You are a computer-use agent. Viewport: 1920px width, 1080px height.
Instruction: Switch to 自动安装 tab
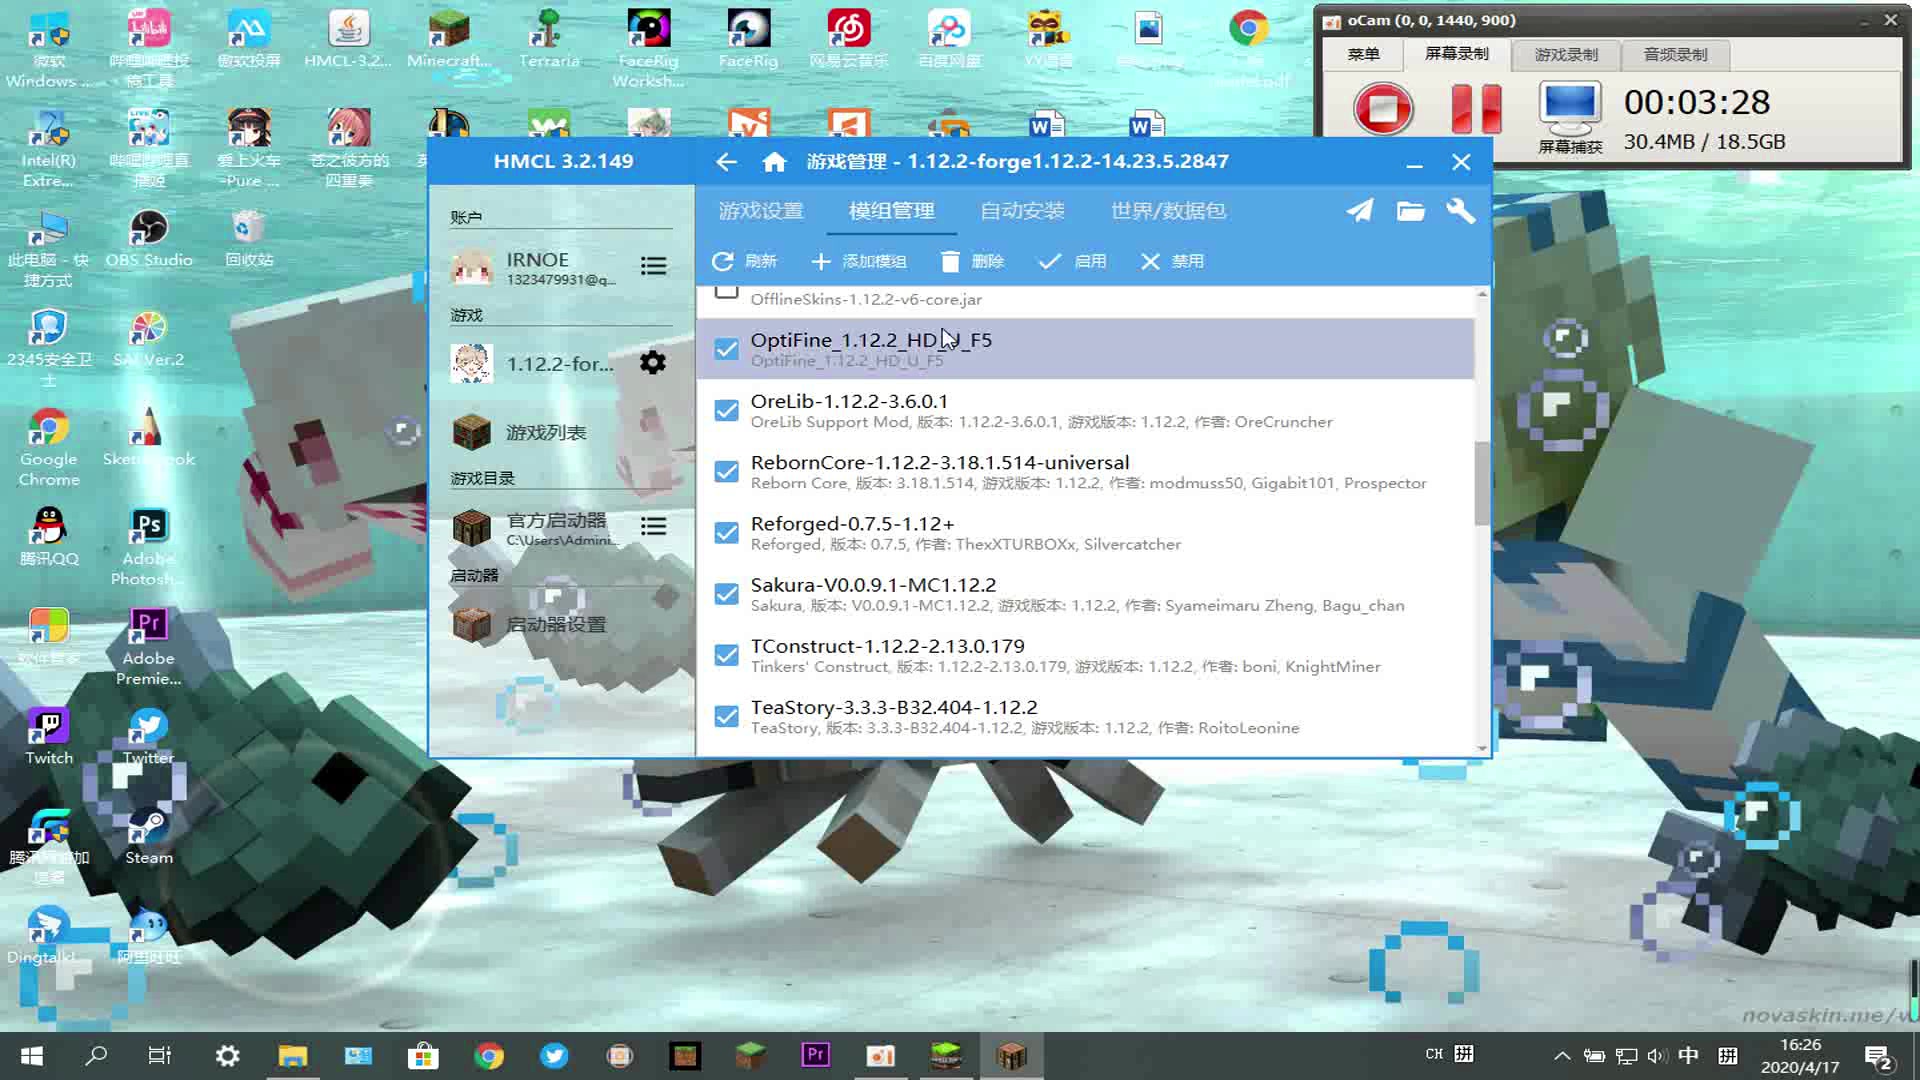[1022, 211]
